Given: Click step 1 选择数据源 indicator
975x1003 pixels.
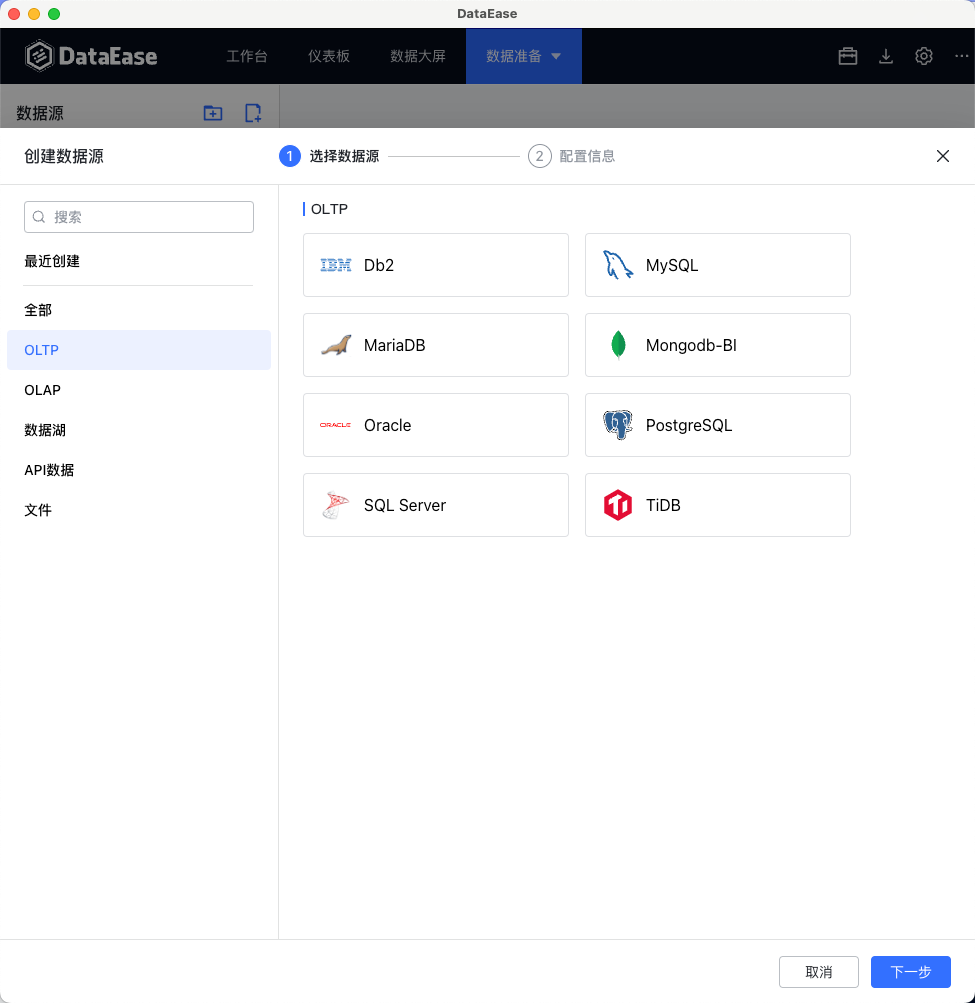Looking at the screenshot, I should 329,156.
